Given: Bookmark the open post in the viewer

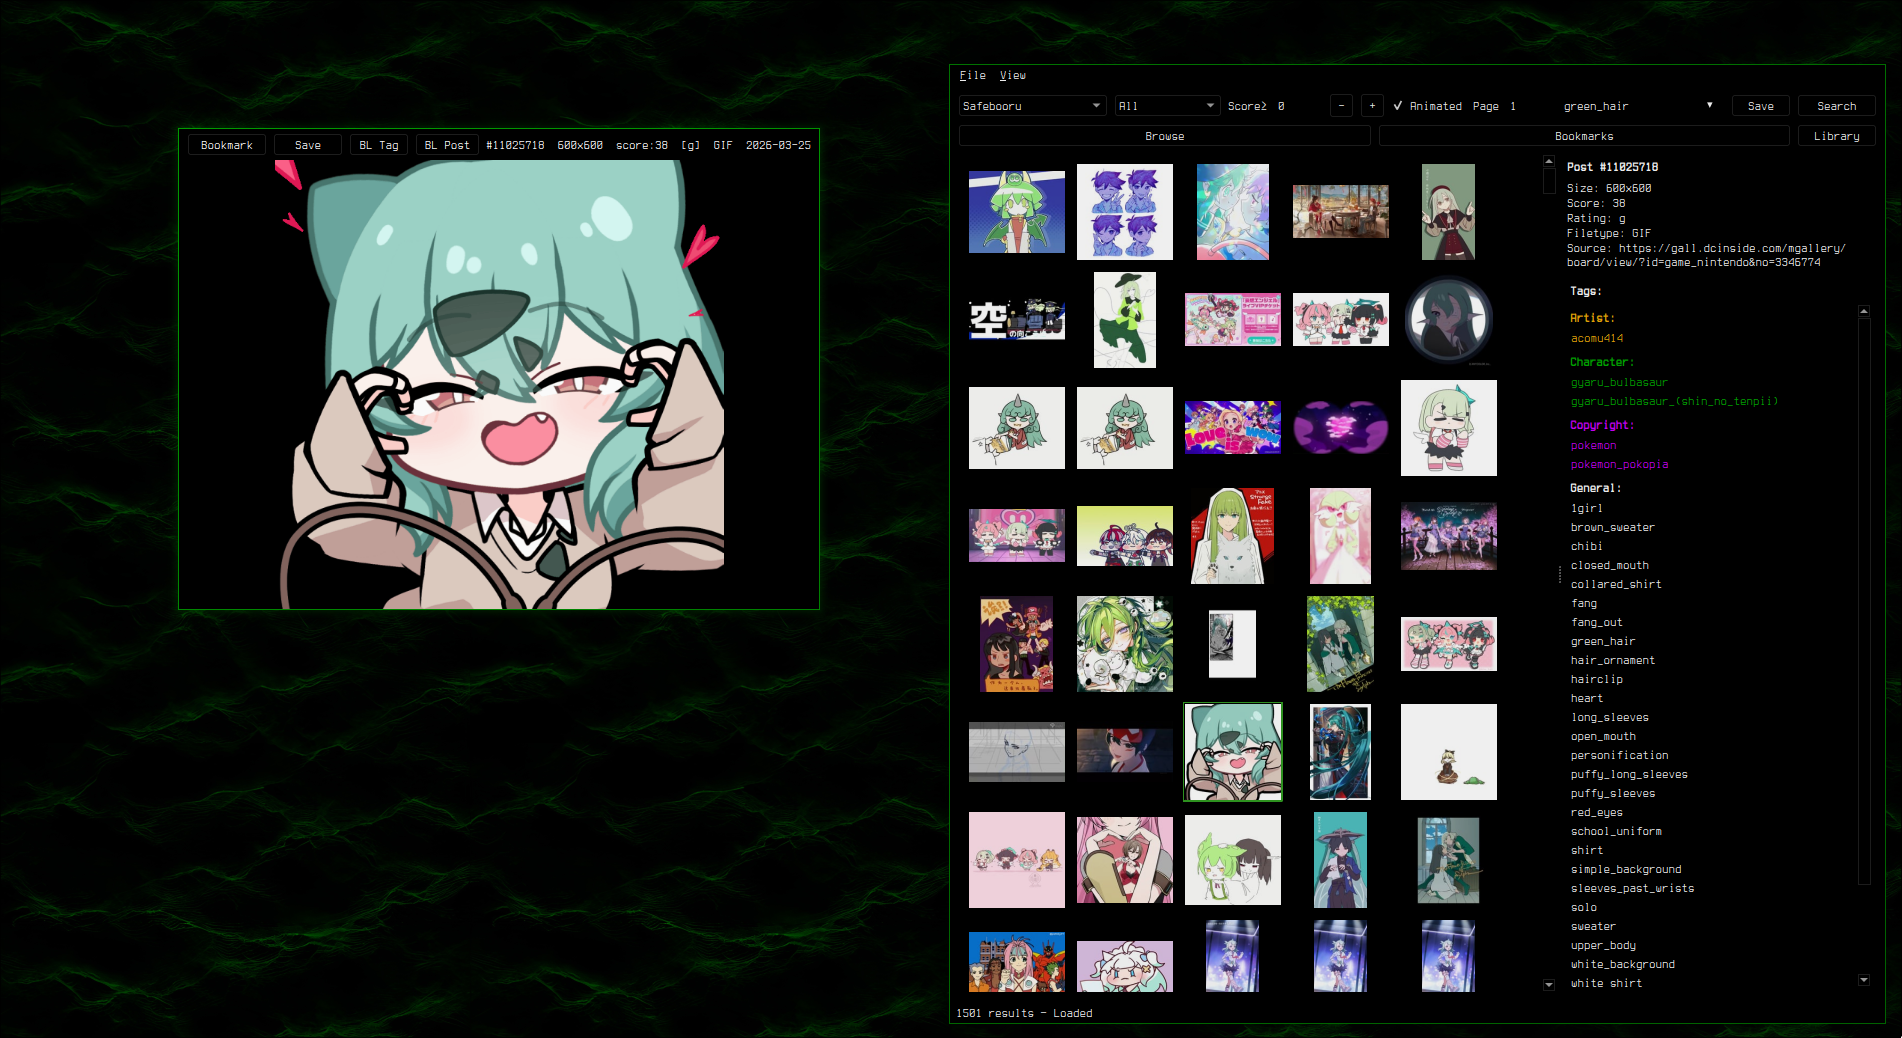Looking at the screenshot, I should (226, 144).
